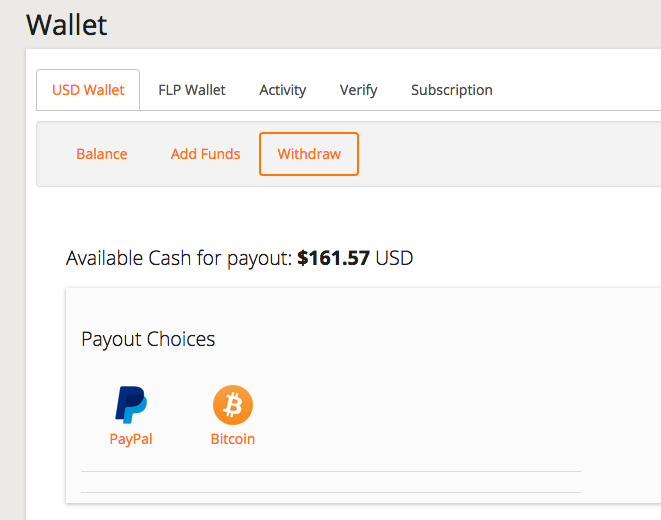Select the Add Funds option
The width and height of the screenshot is (661, 520).
click(x=206, y=154)
